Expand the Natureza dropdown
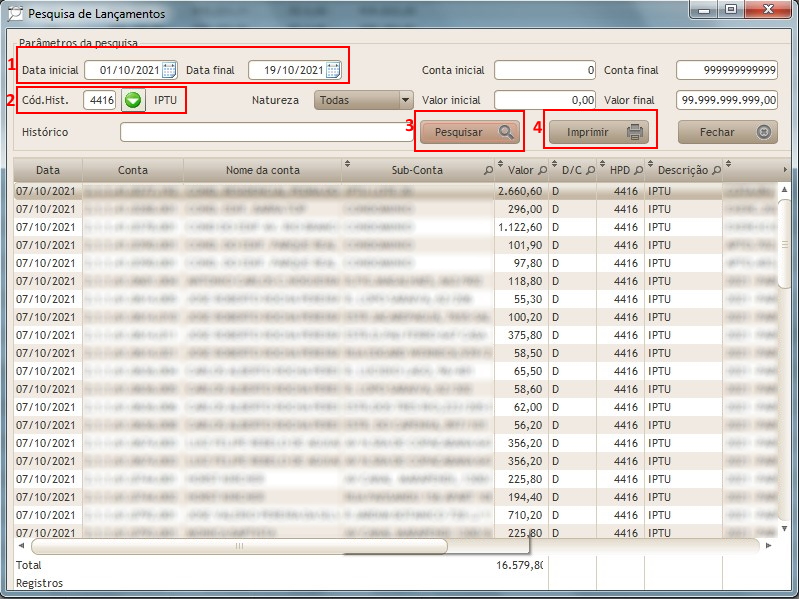Viewport: 799px width, 599px height. (x=405, y=100)
